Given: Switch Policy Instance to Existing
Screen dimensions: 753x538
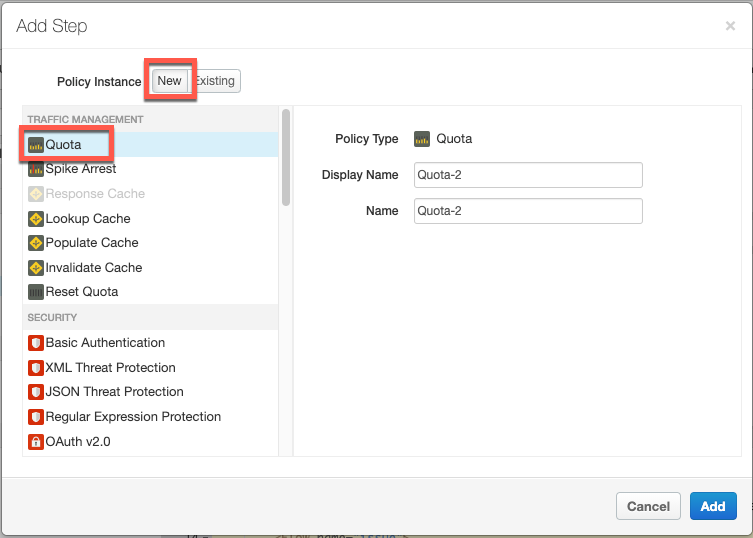Looking at the screenshot, I should coord(215,81).
